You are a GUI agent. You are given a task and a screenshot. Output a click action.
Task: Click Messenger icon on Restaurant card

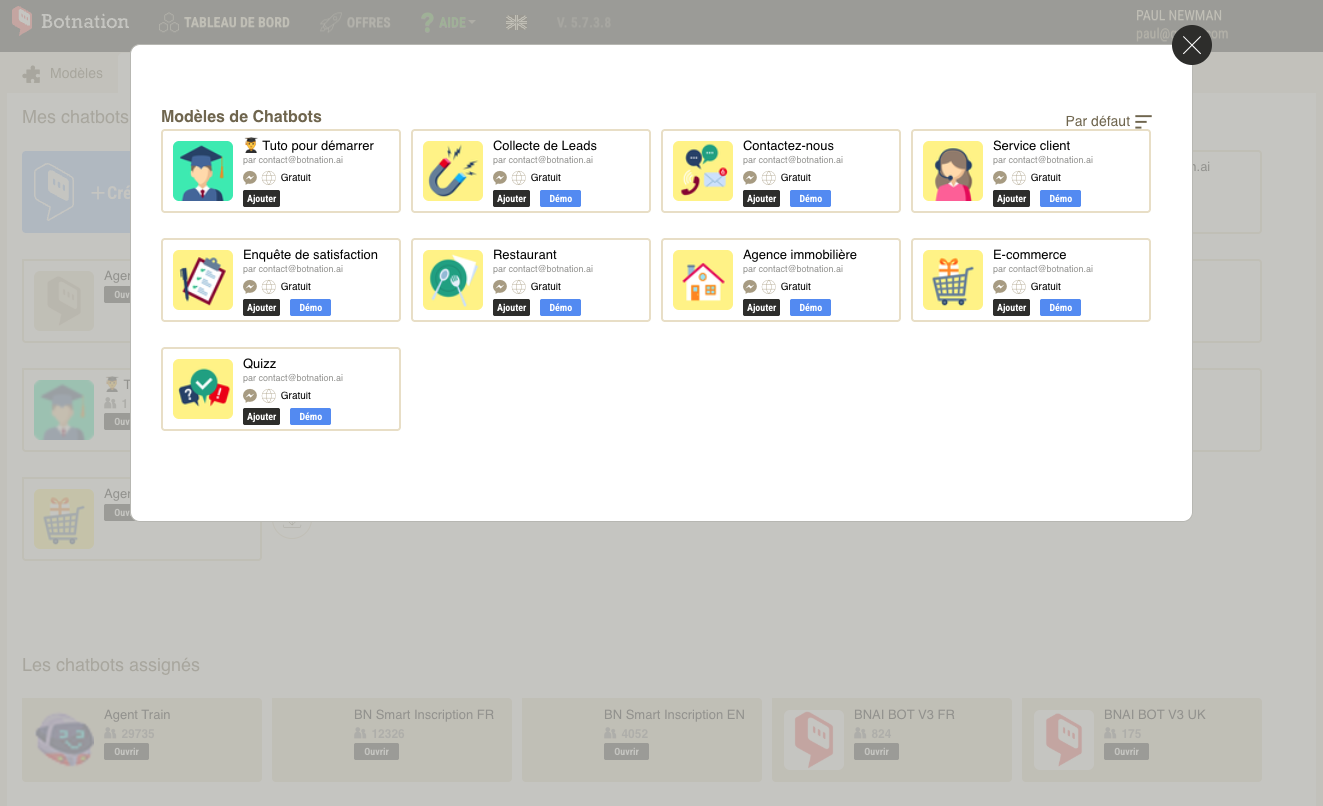point(500,287)
